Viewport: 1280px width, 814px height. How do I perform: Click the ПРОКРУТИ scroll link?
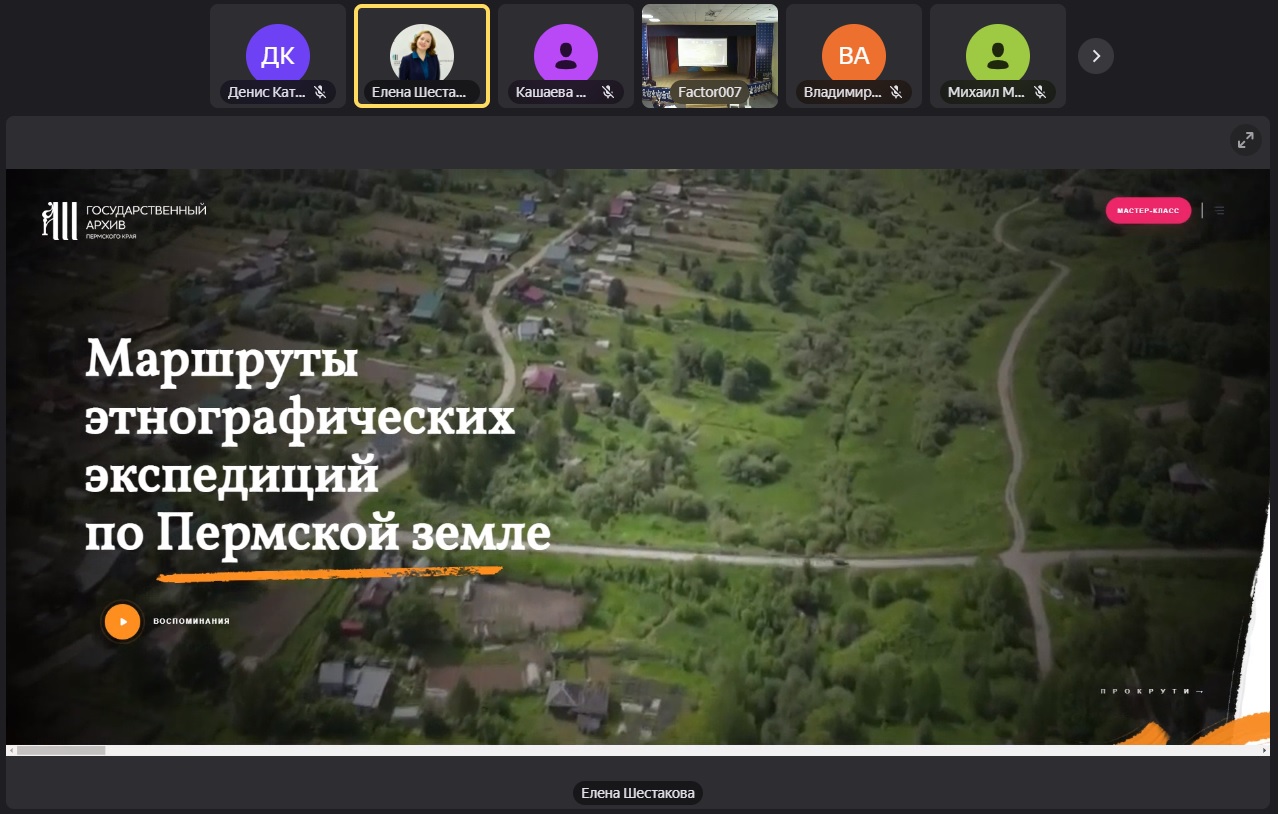click(1152, 692)
